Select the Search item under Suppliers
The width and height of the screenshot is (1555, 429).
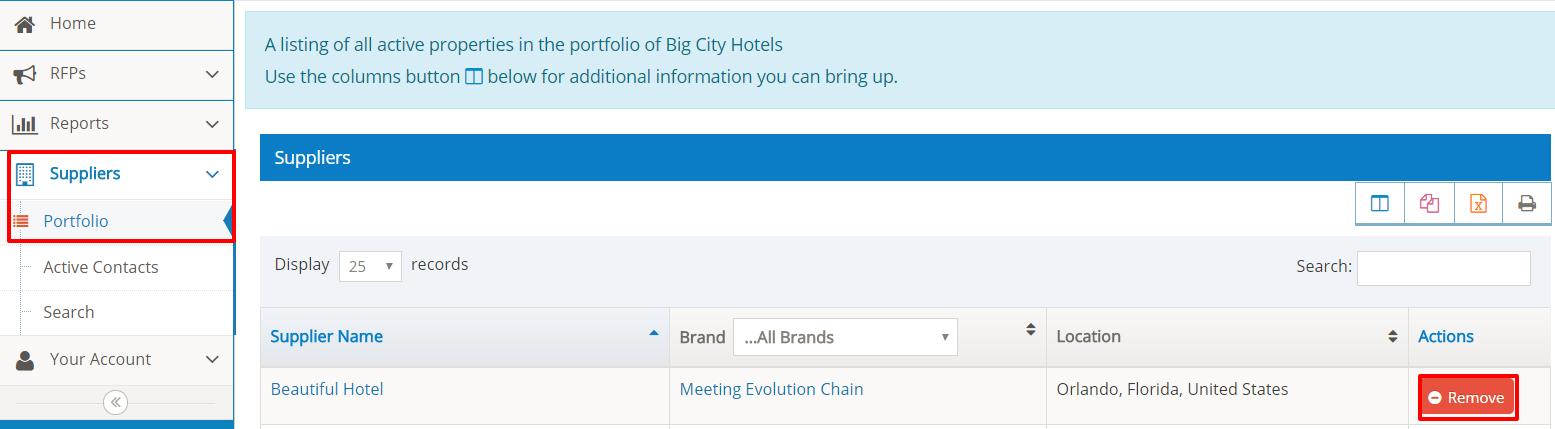69,312
